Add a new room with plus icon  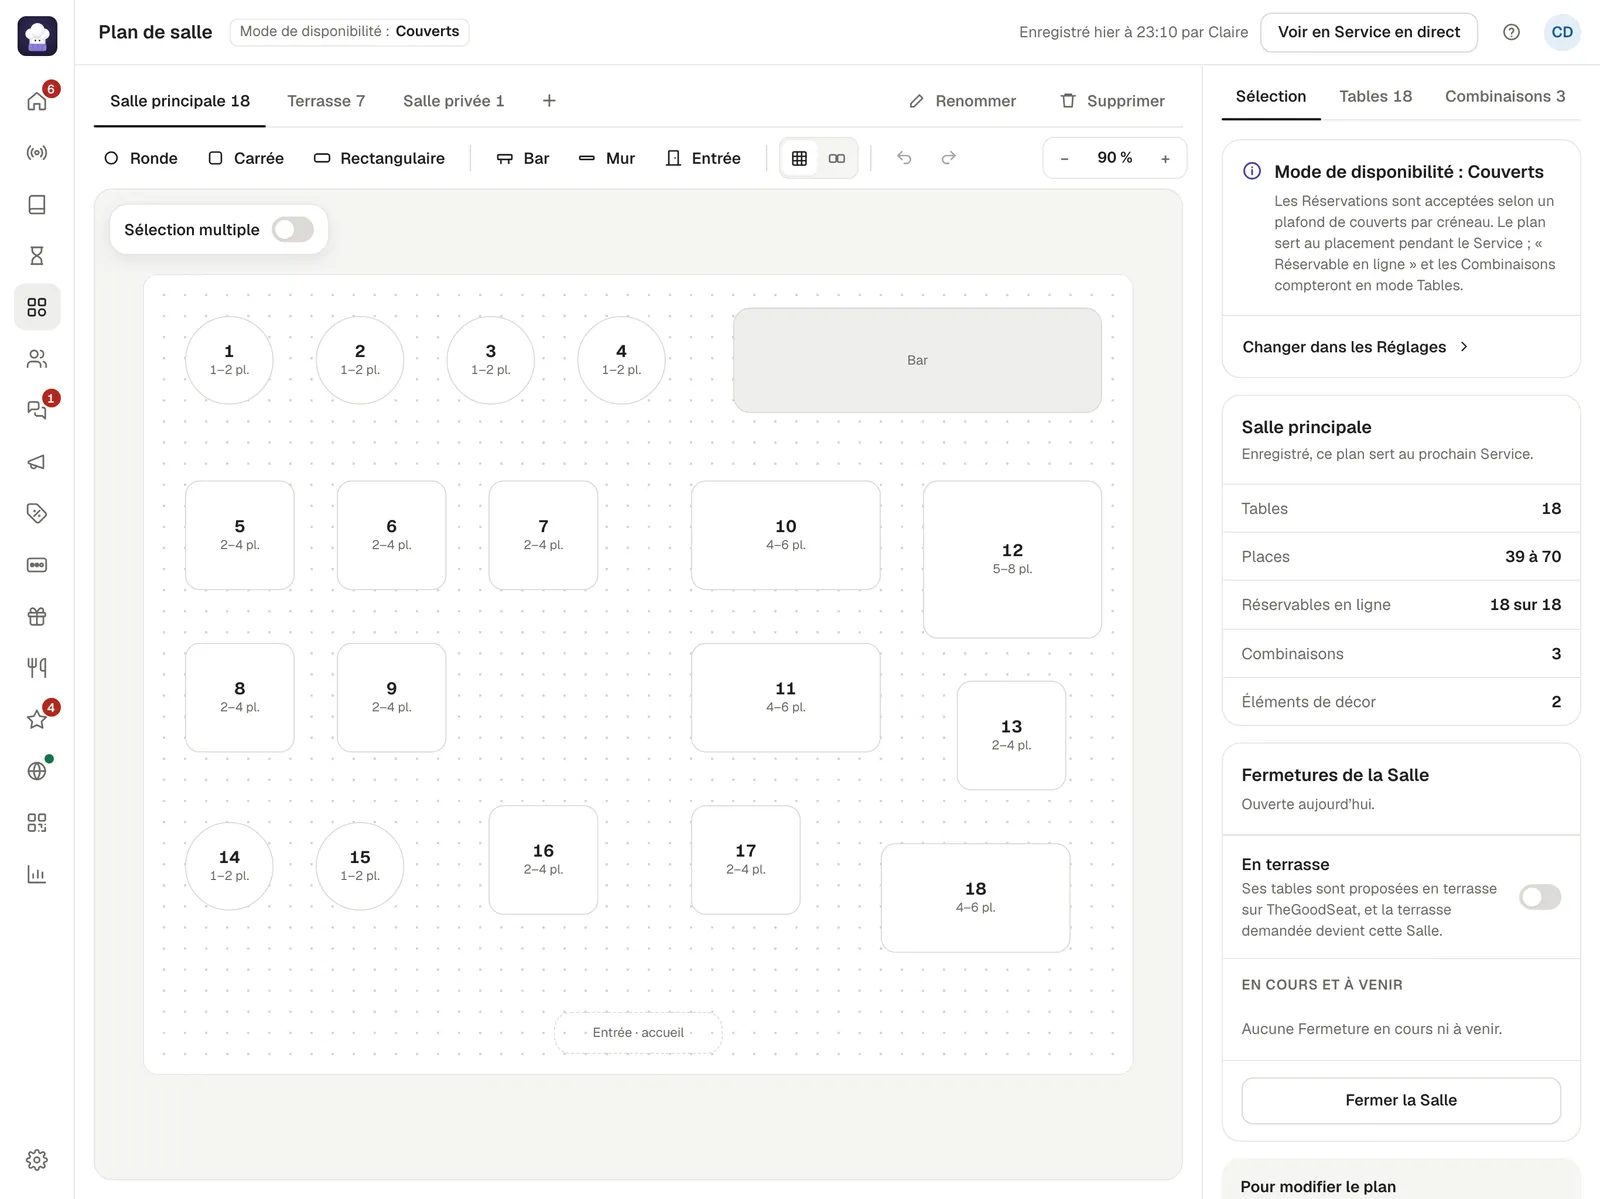click(549, 101)
